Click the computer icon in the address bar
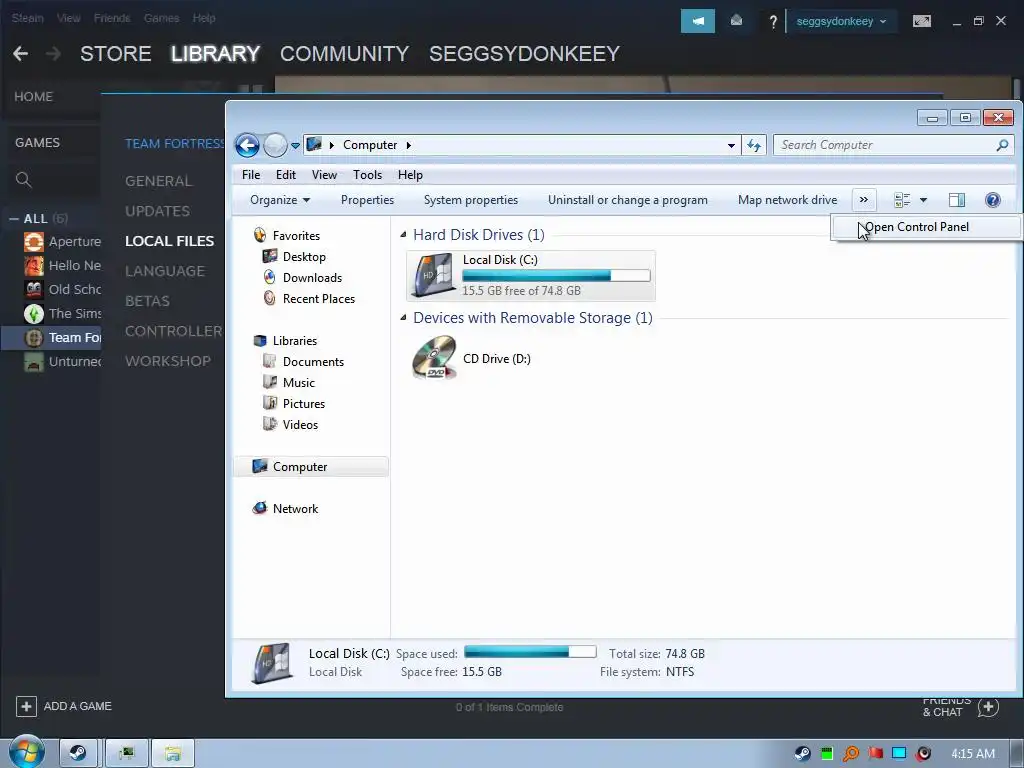This screenshot has width=1024, height=768. point(314,144)
